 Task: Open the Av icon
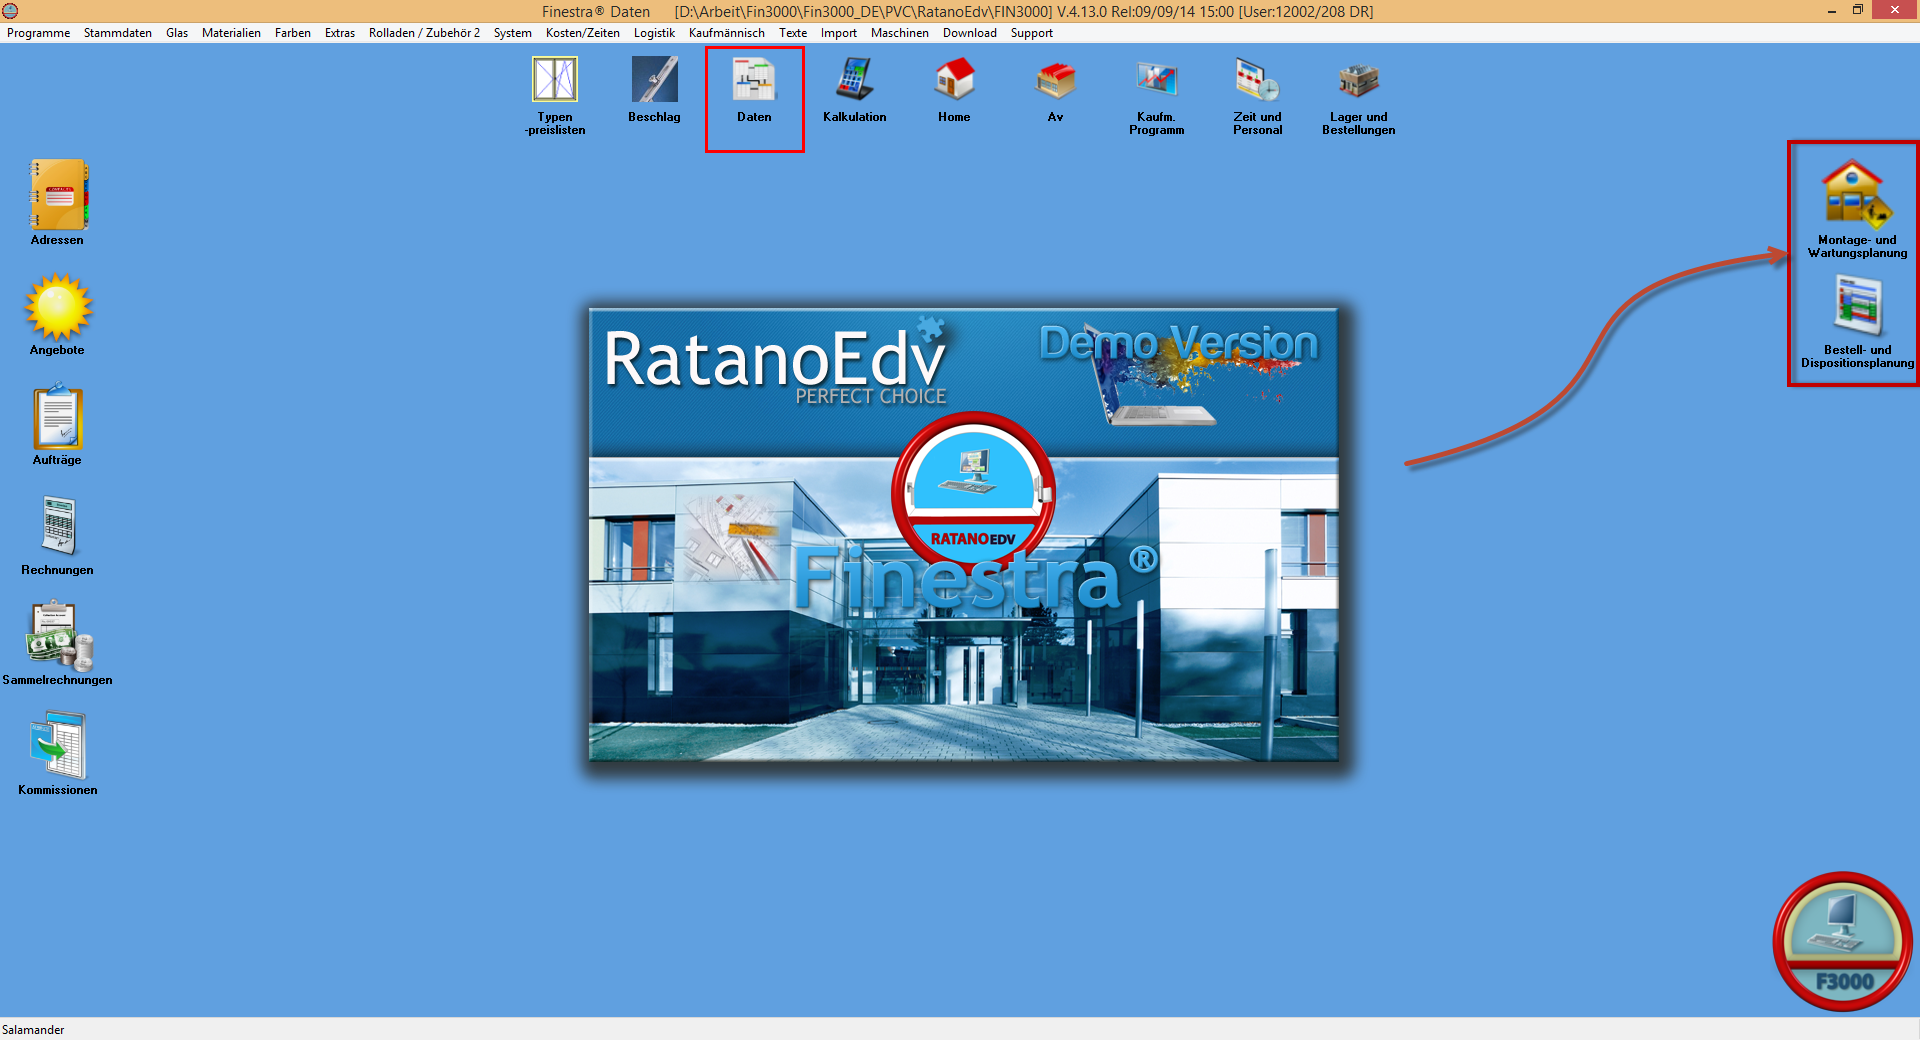1055,80
